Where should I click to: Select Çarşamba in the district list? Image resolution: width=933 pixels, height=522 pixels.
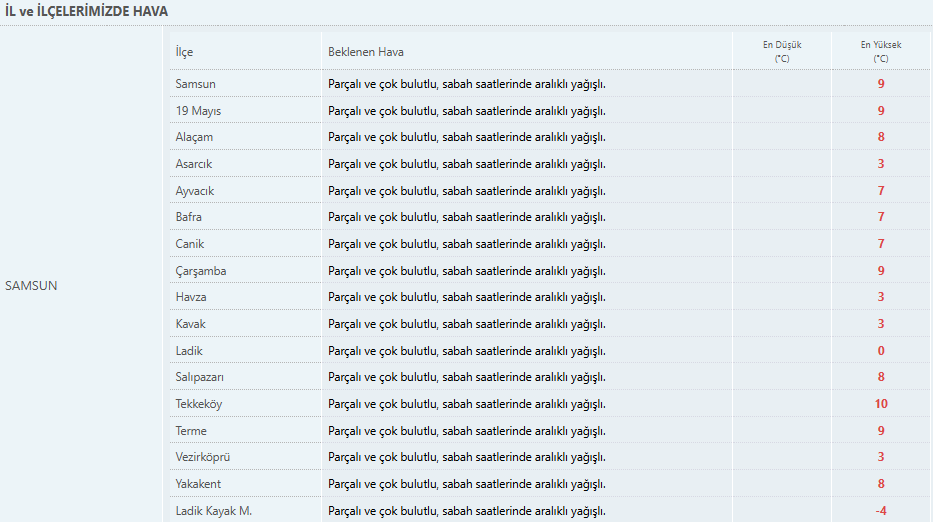tap(200, 271)
